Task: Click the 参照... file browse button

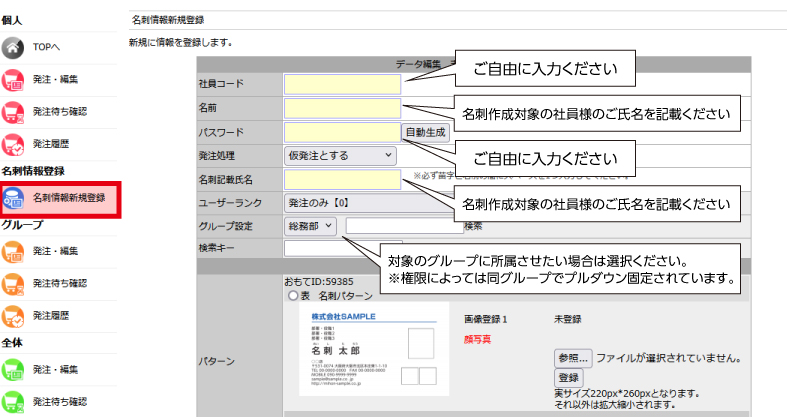Action: click(573, 358)
